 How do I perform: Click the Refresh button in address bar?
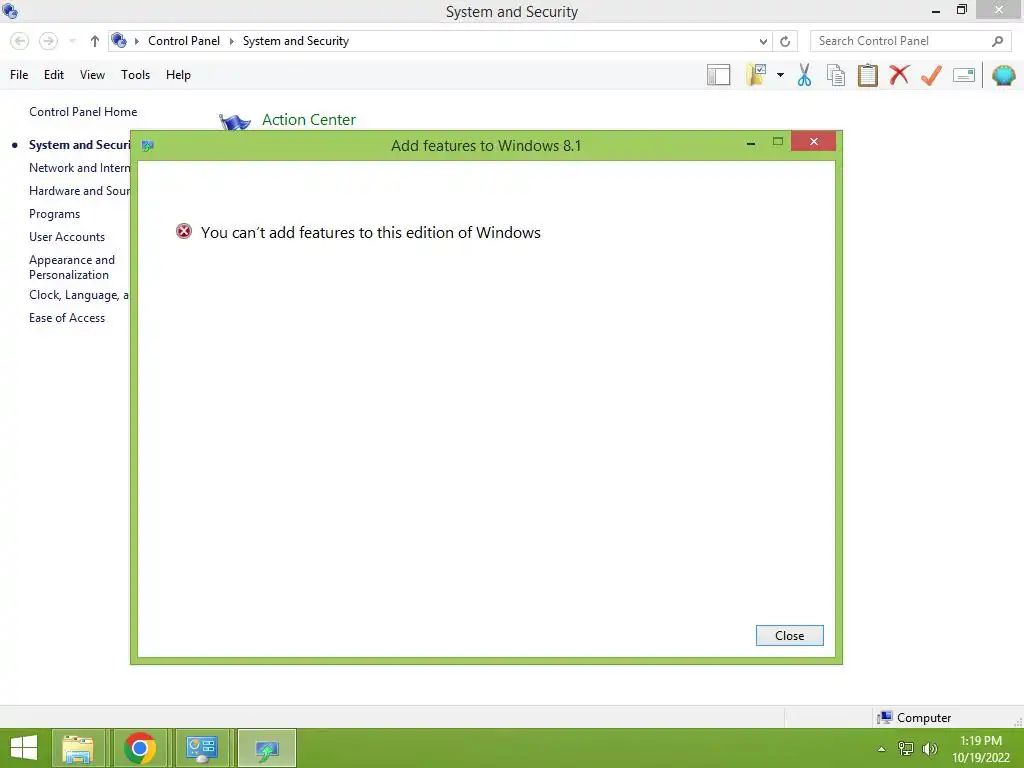coord(785,41)
